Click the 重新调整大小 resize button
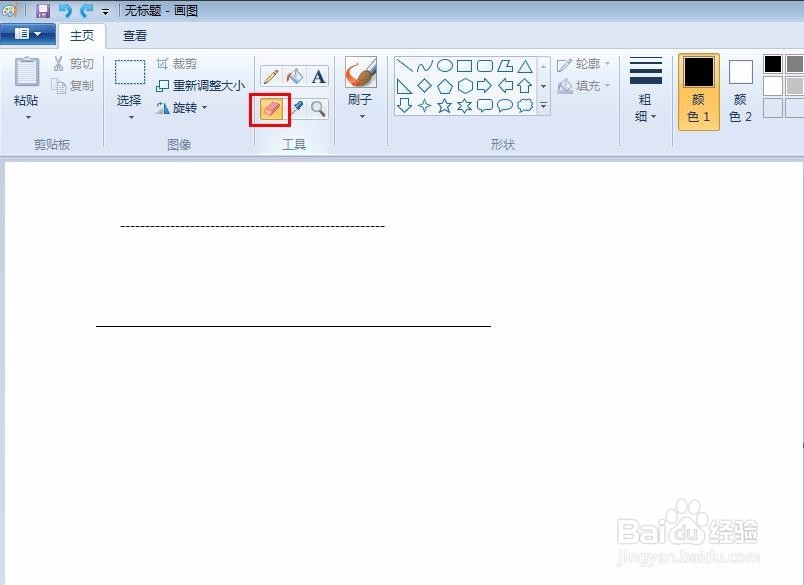 200,86
